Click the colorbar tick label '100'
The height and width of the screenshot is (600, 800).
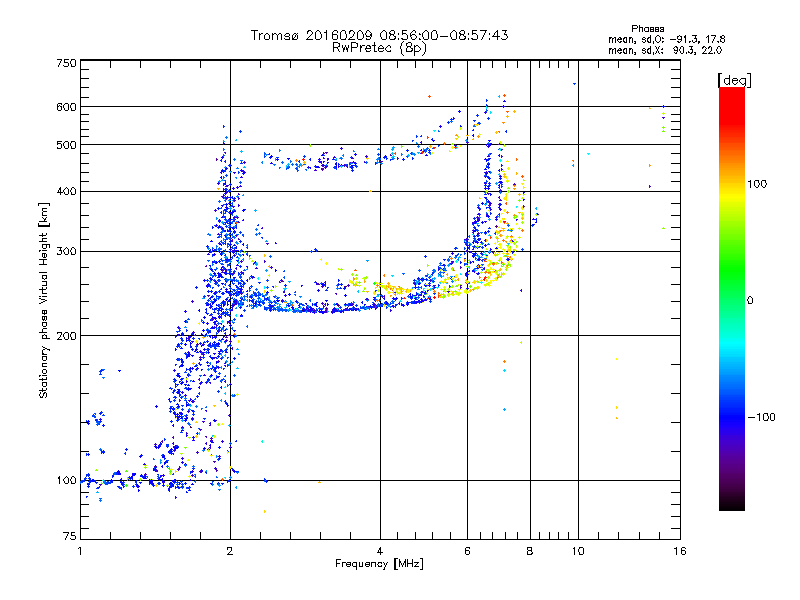click(x=757, y=184)
